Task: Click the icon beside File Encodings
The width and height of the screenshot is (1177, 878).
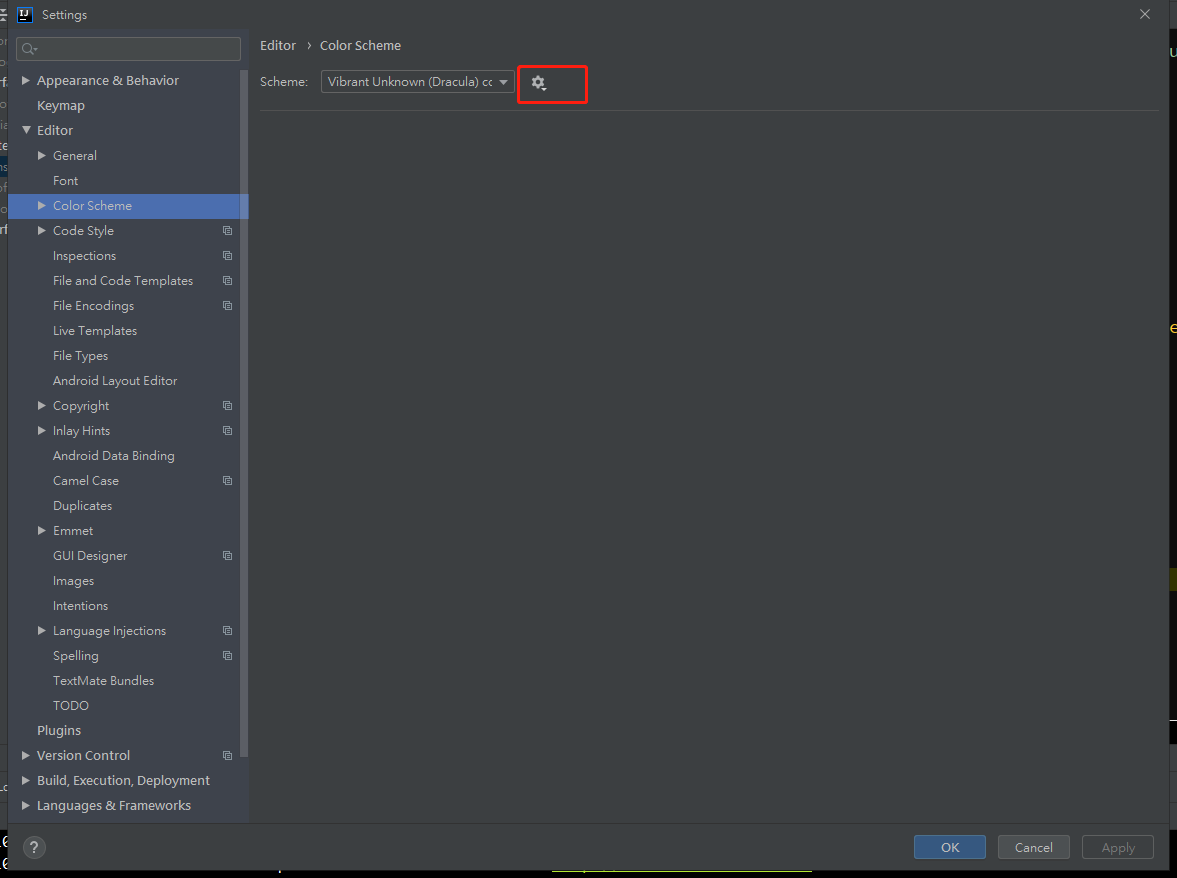Action: (x=228, y=305)
